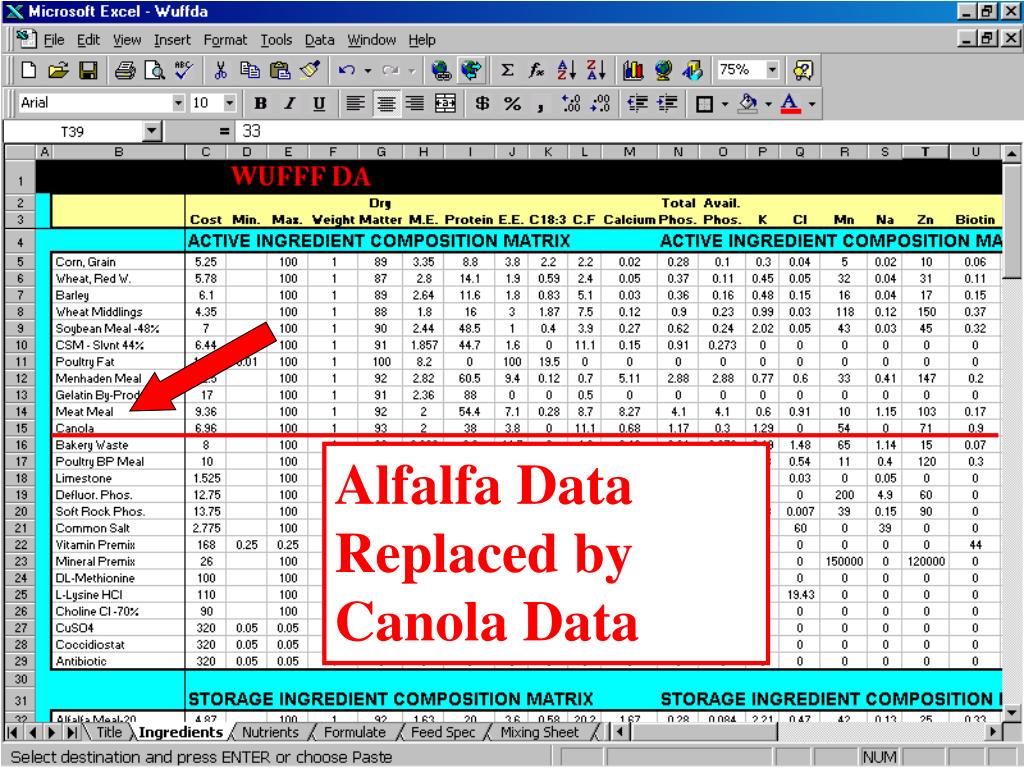
Task: Toggle Underline formatting
Action: point(319,103)
